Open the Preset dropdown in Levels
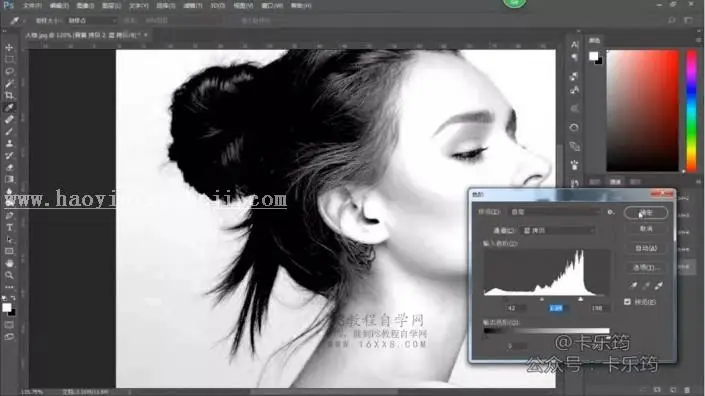The image size is (705, 396). [x=555, y=212]
